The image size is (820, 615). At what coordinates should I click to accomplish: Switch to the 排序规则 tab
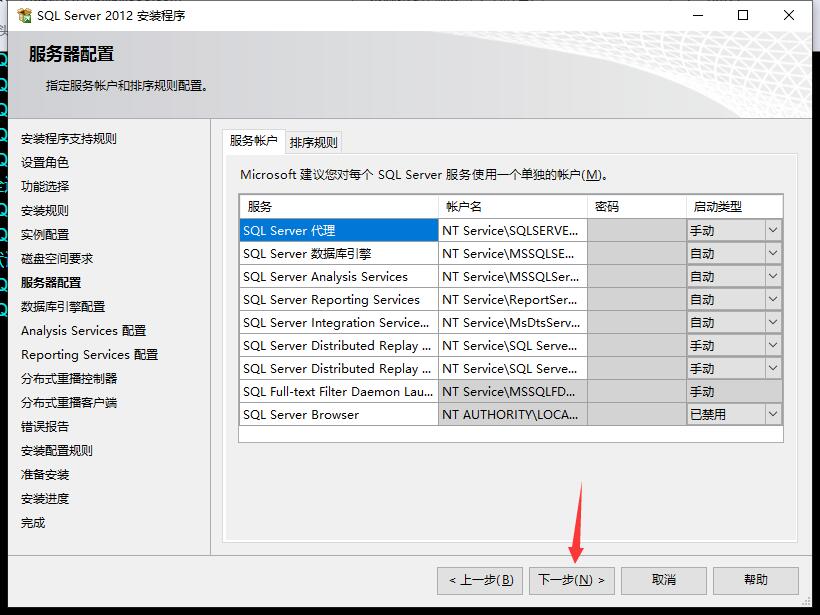[314, 142]
